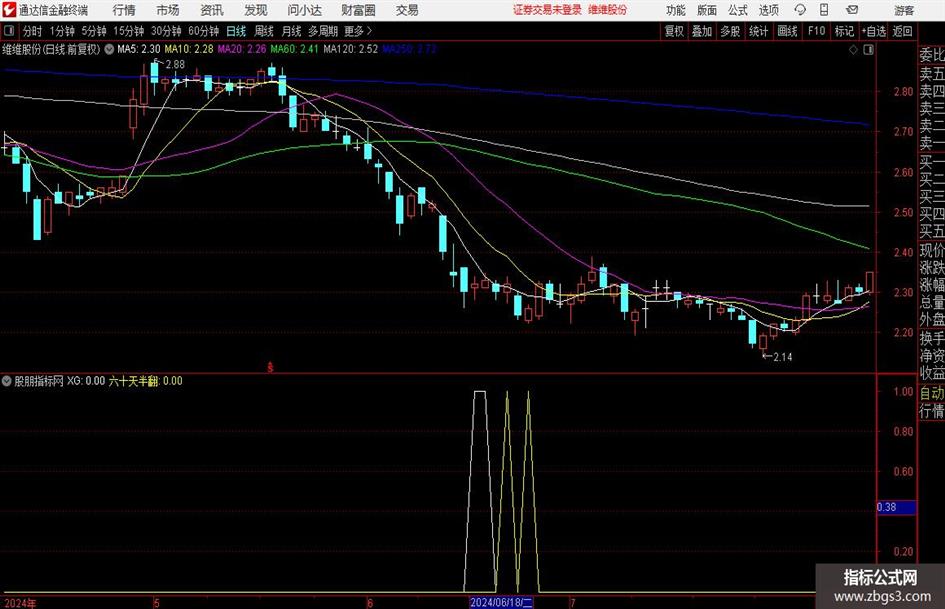
Task: Click the 维维股份(日线 前复权) chart title
Action: 51,49
